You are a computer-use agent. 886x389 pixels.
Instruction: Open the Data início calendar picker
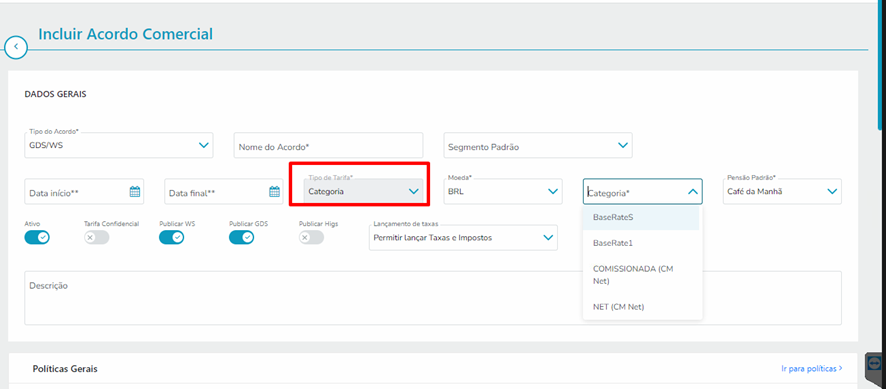pyautogui.click(x=134, y=192)
